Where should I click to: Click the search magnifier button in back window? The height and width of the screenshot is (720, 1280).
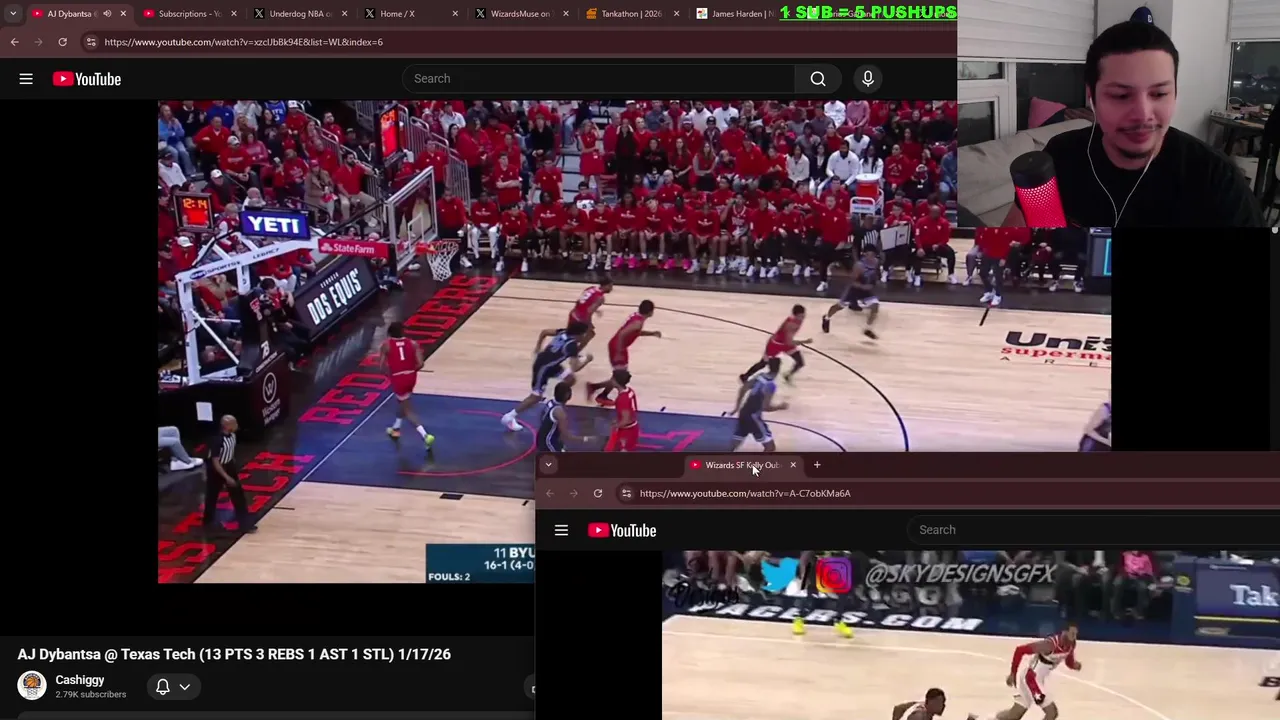pyautogui.click(x=818, y=79)
